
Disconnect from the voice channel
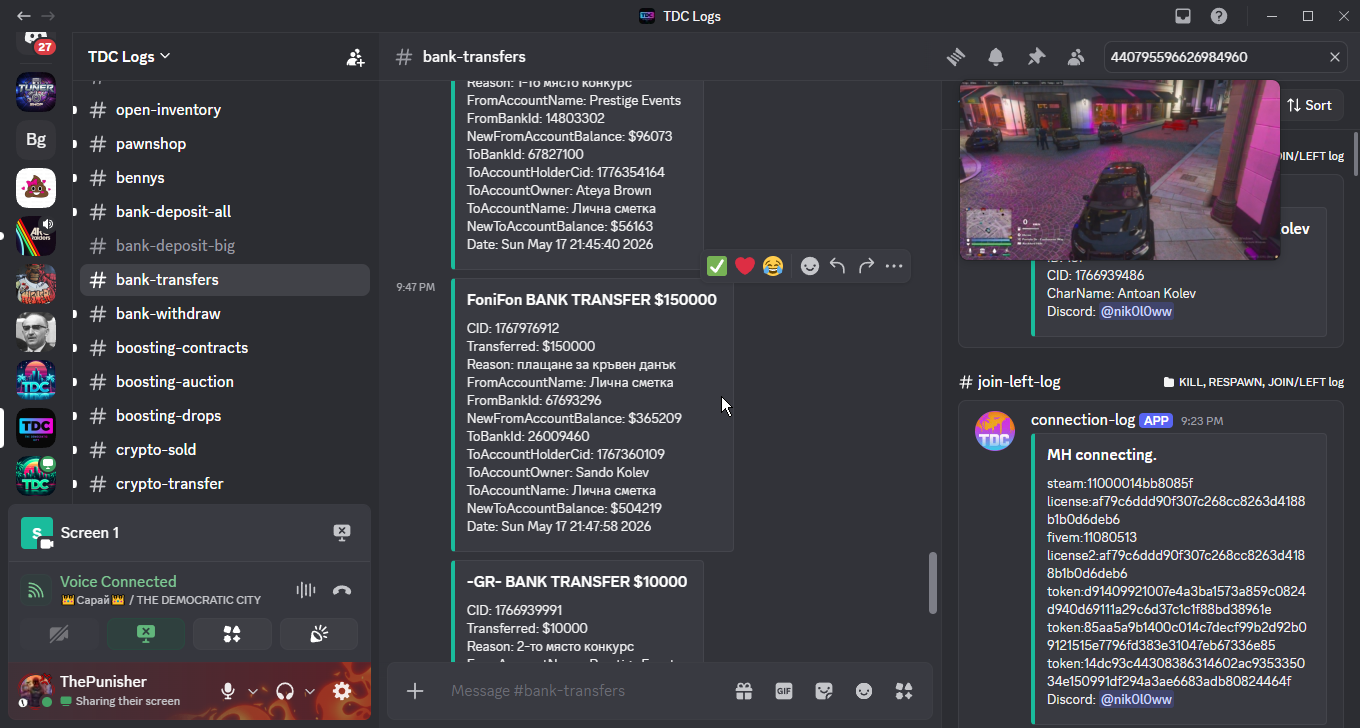[x=342, y=590]
